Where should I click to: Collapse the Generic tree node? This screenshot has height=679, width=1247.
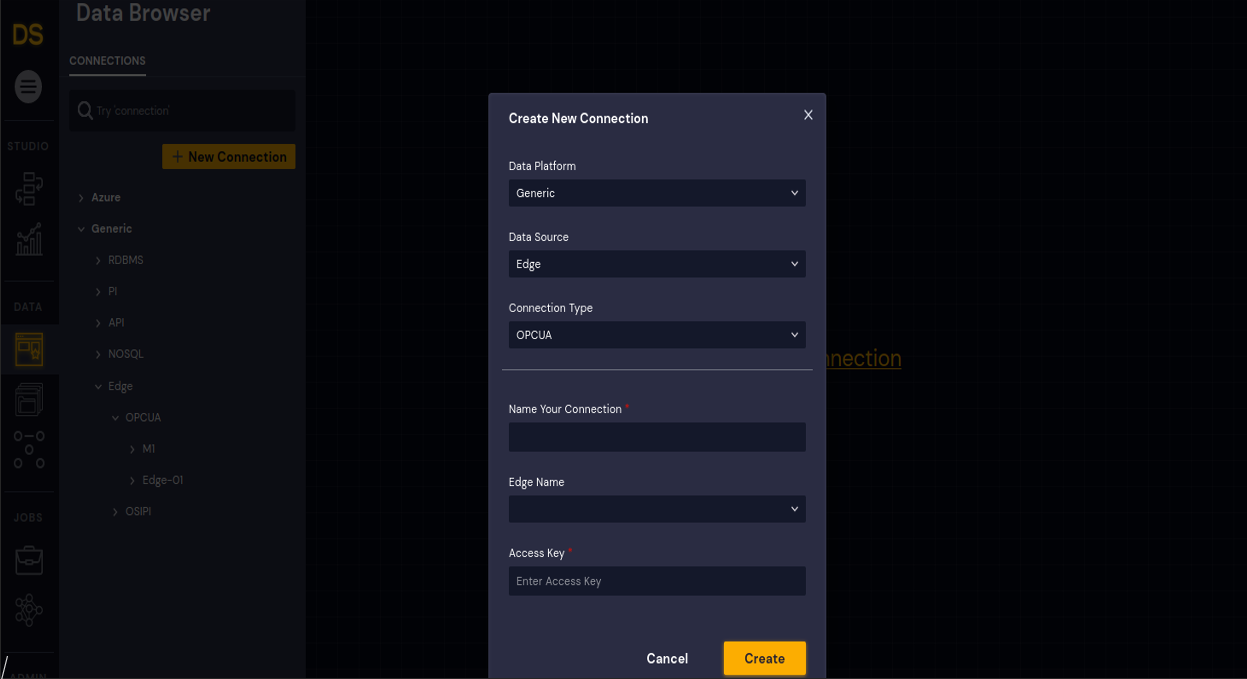[81, 229]
